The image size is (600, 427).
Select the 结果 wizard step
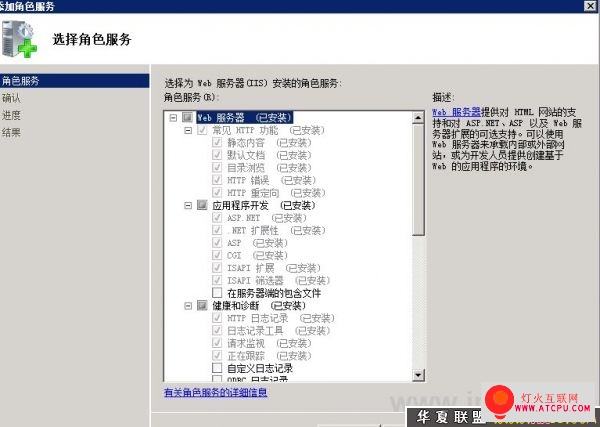(x=11, y=133)
